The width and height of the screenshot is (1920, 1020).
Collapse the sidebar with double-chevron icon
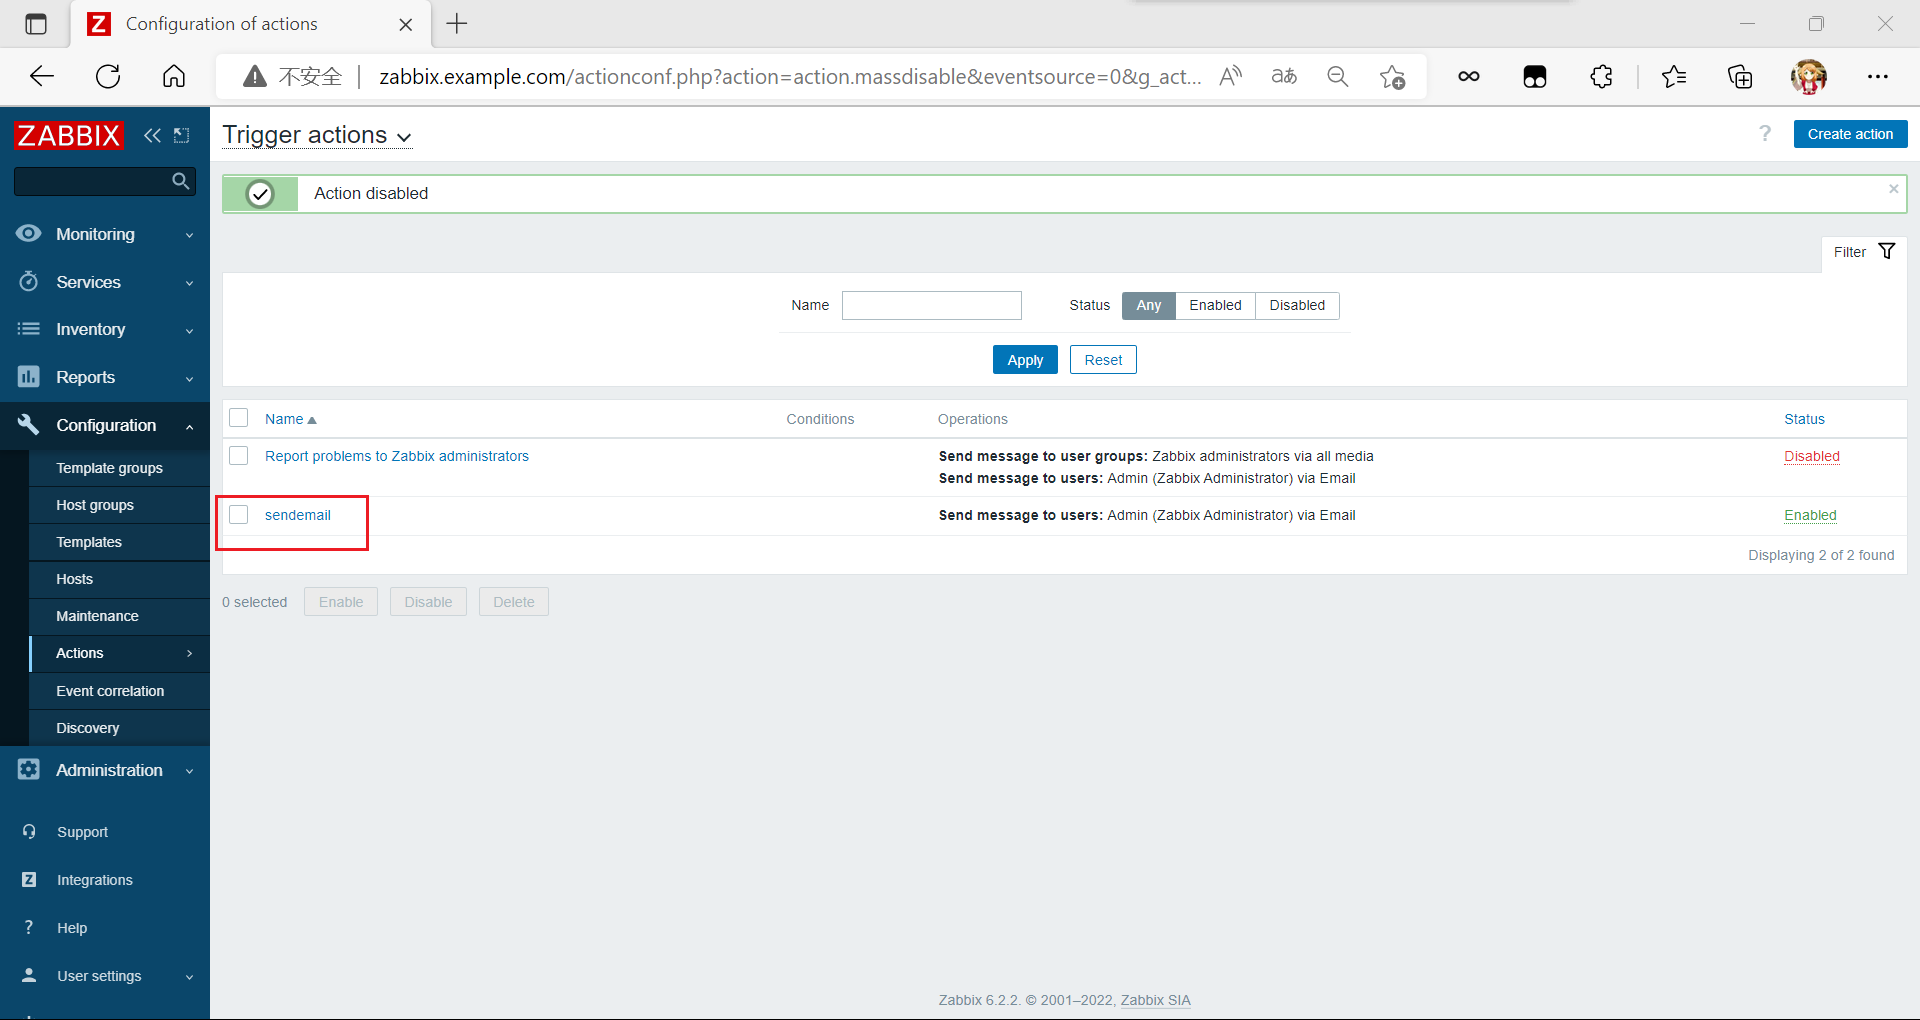(152, 135)
